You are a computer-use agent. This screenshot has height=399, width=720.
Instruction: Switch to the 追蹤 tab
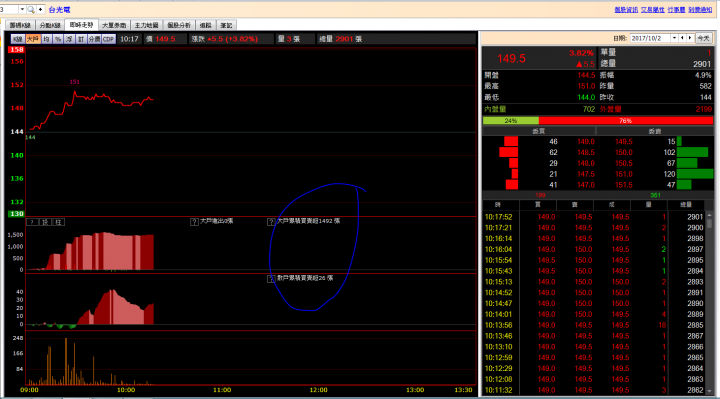(206, 25)
